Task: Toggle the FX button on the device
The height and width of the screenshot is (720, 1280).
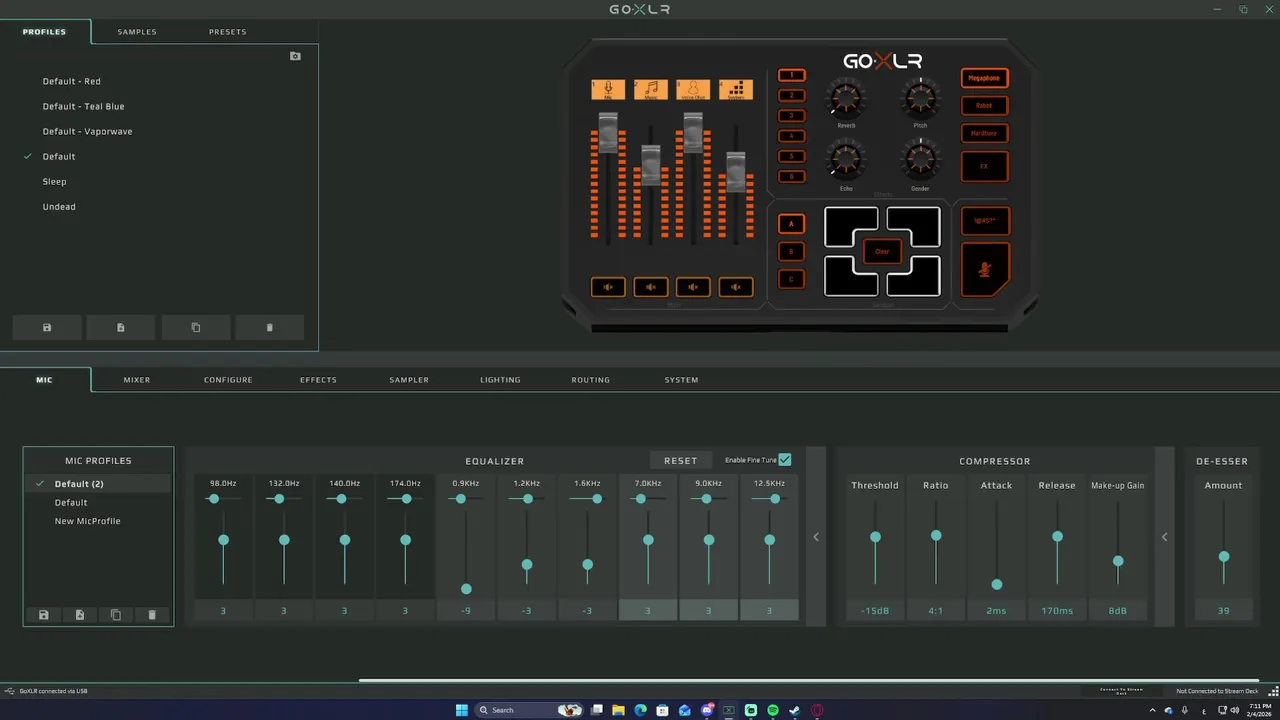Action: (x=984, y=166)
